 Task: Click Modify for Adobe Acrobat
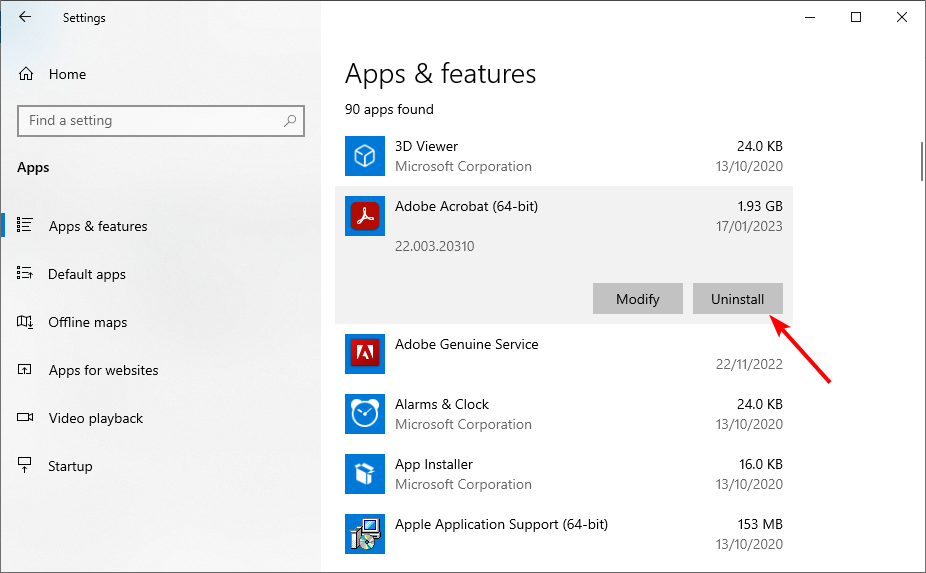pos(638,299)
